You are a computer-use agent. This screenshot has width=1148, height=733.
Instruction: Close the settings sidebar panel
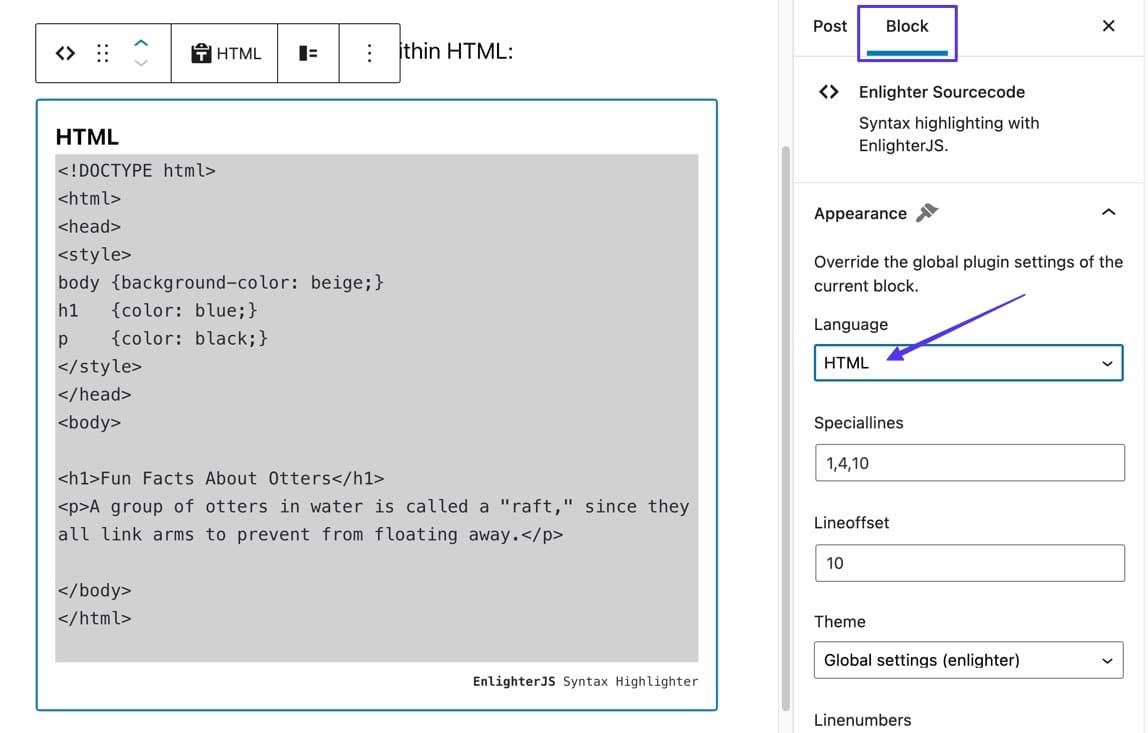pyautogui.click(x=1108, y=26)
